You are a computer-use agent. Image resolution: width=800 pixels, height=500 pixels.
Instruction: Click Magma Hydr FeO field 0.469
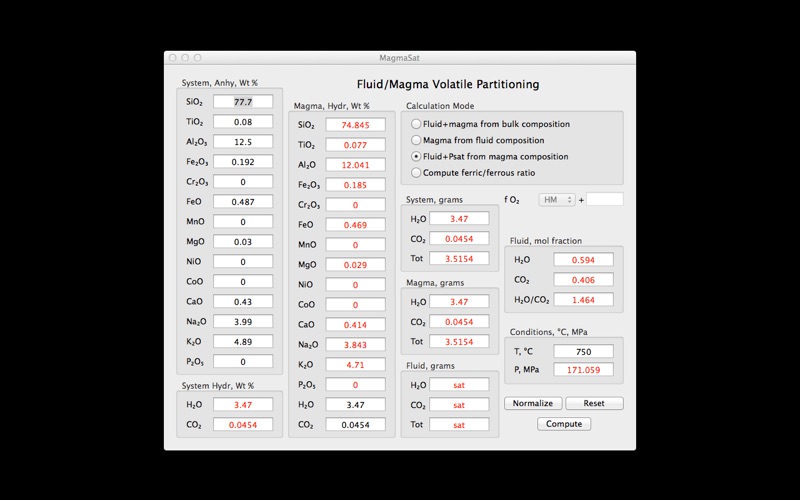pos(356,224)
